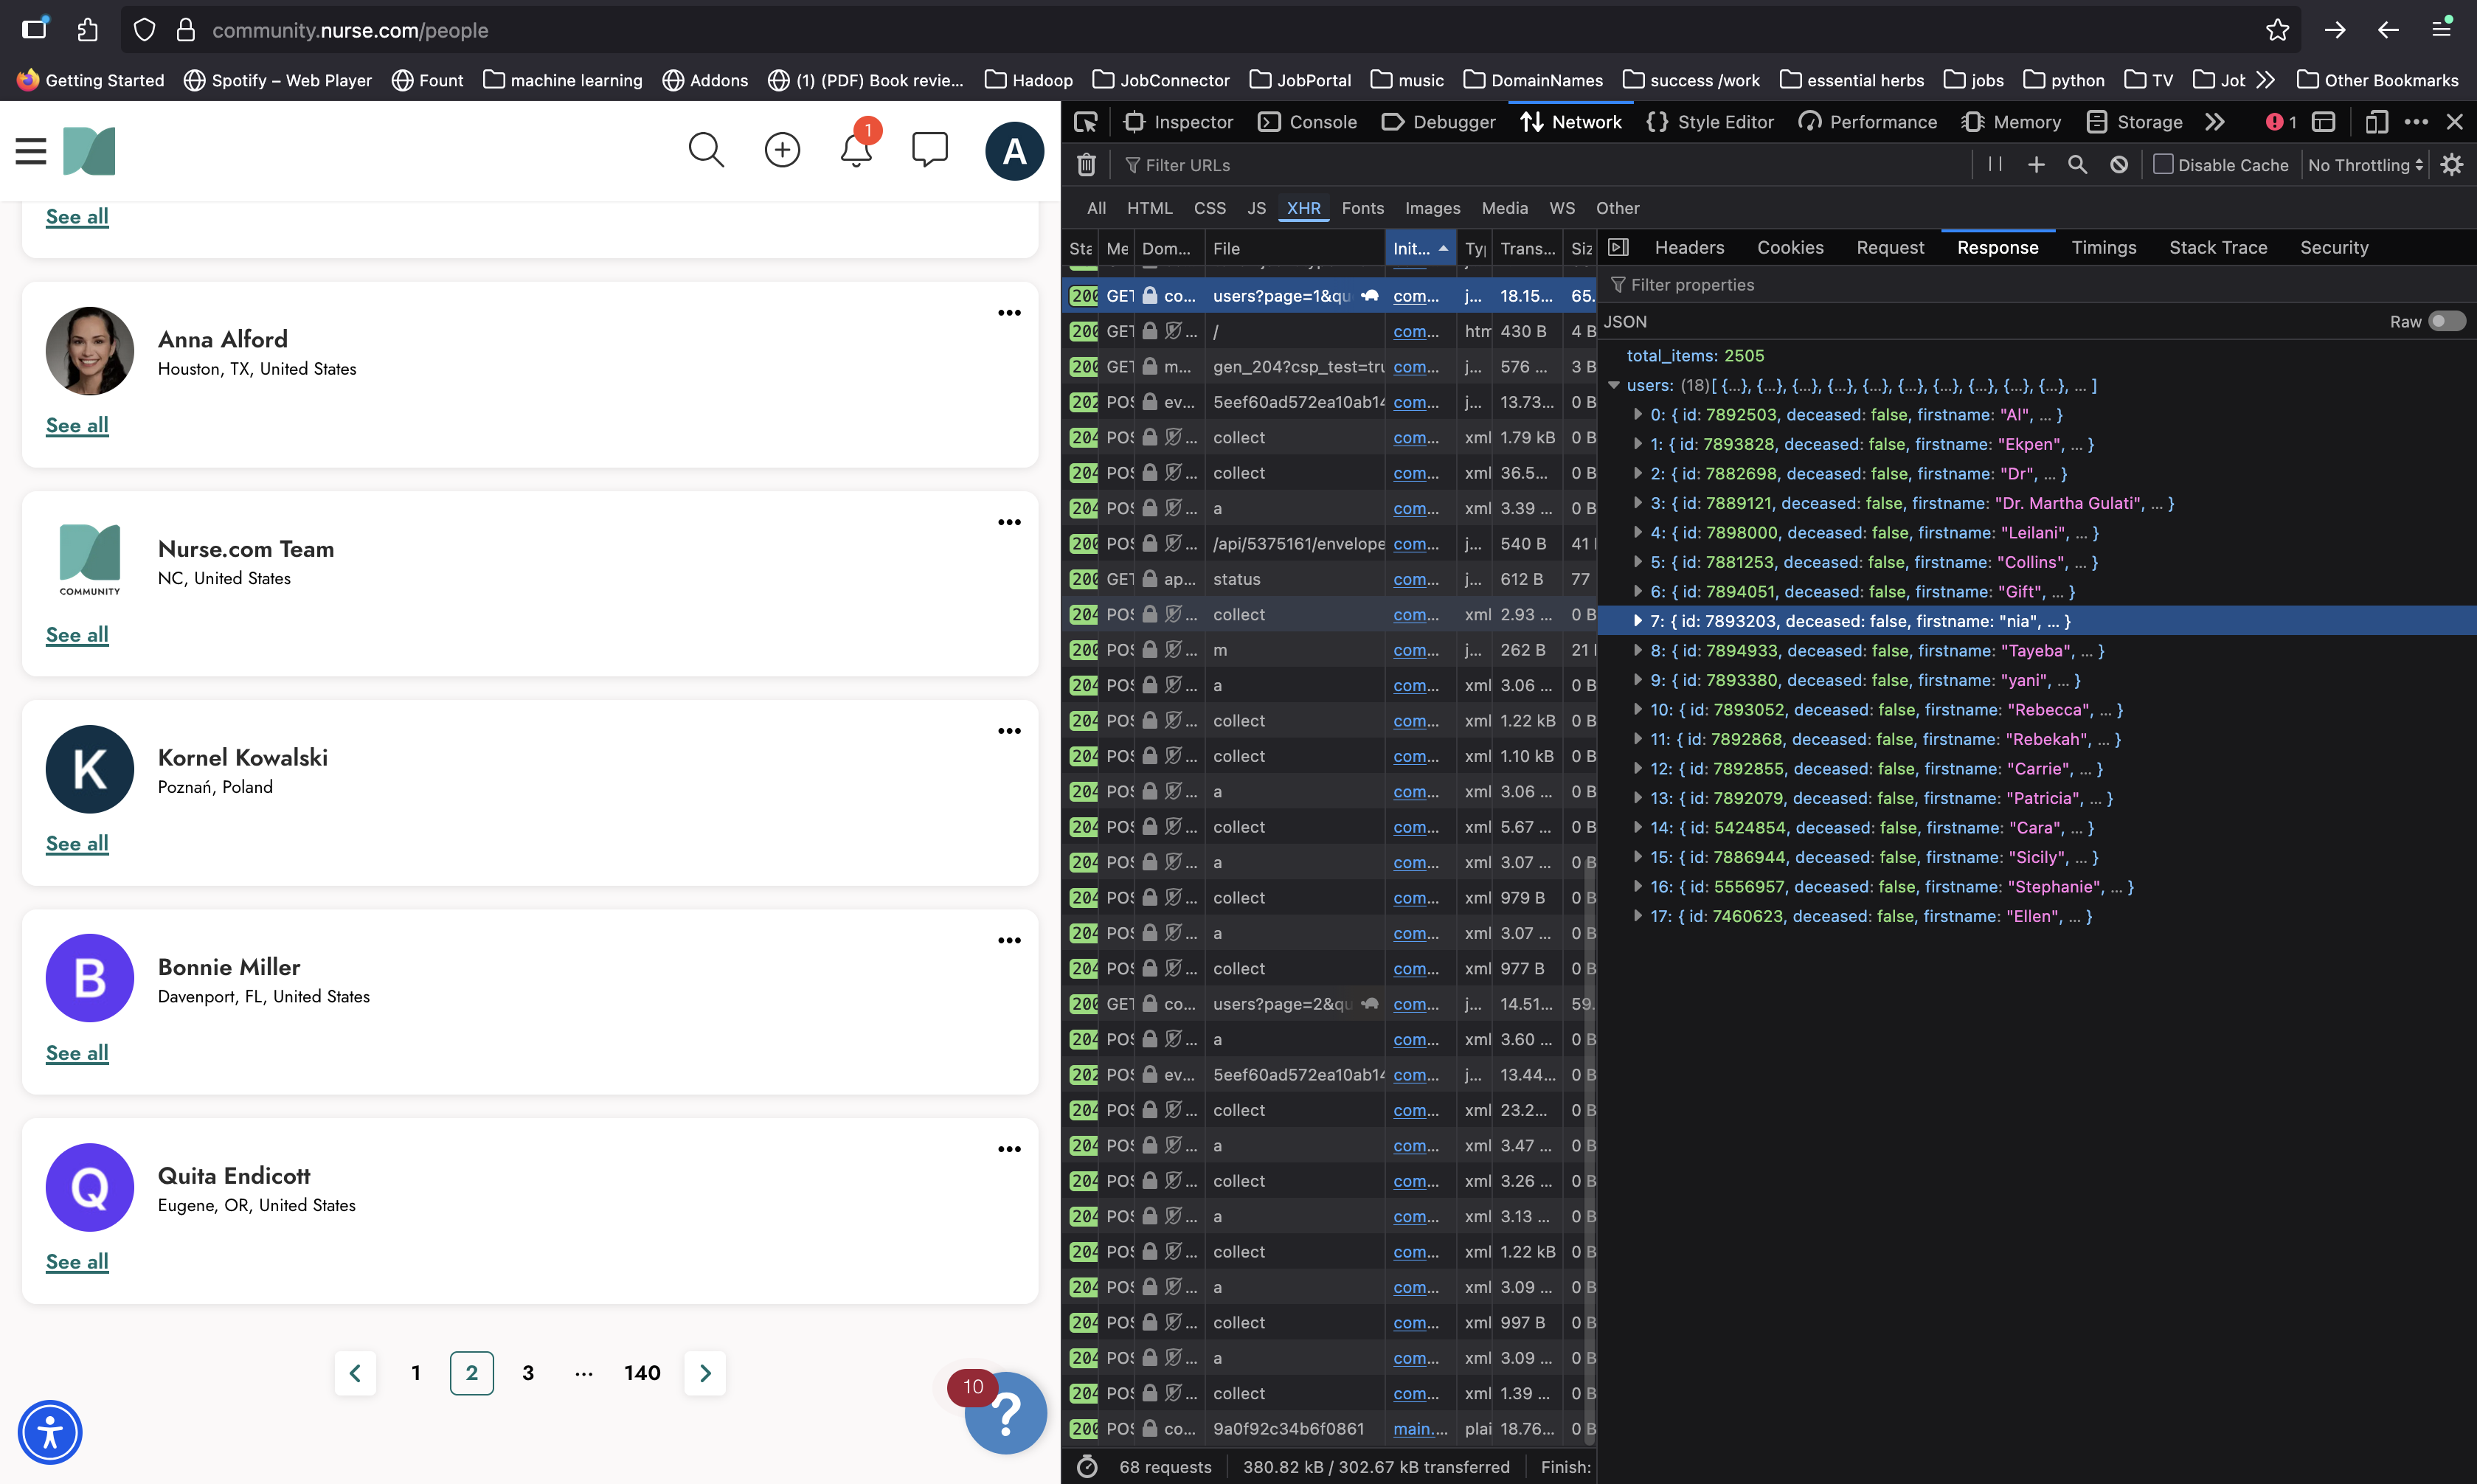The height and width of the screenshot is (1484, 2477).
Task: Toggle responsive design mode icon
Action: coord(2376,122)
